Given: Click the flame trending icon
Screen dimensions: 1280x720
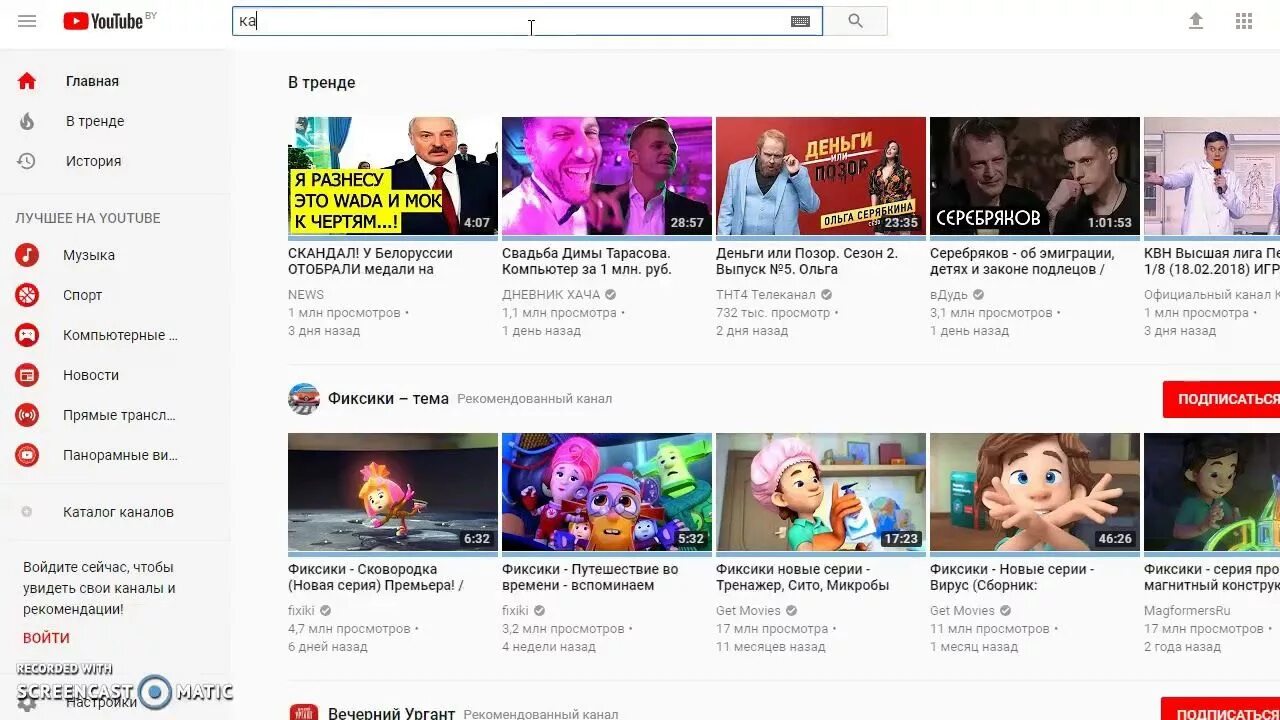Looking at the screenshot, I should (27, 121).
